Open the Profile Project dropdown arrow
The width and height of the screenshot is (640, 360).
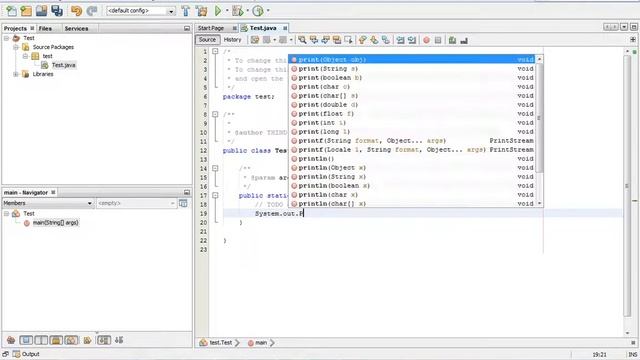268,11
